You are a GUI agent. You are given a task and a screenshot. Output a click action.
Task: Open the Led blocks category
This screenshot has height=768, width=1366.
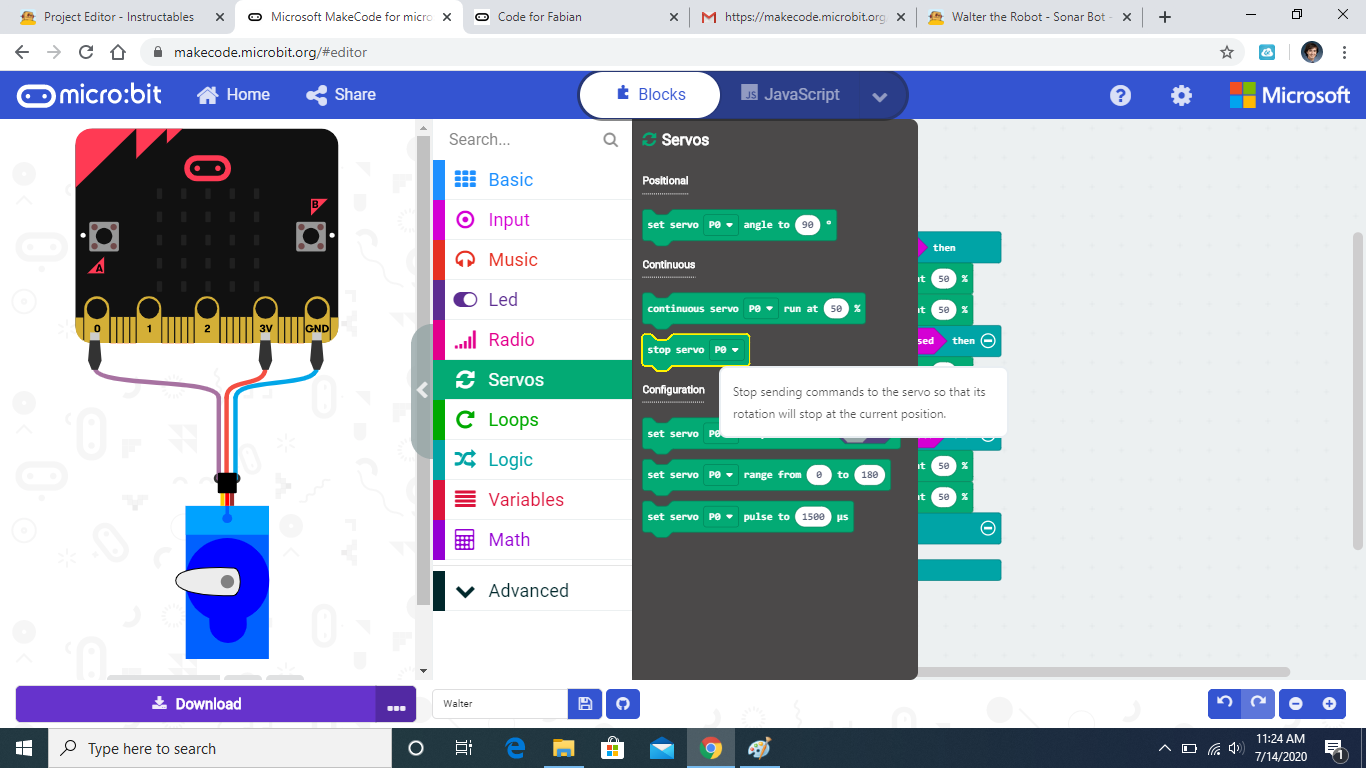point(532,300)
